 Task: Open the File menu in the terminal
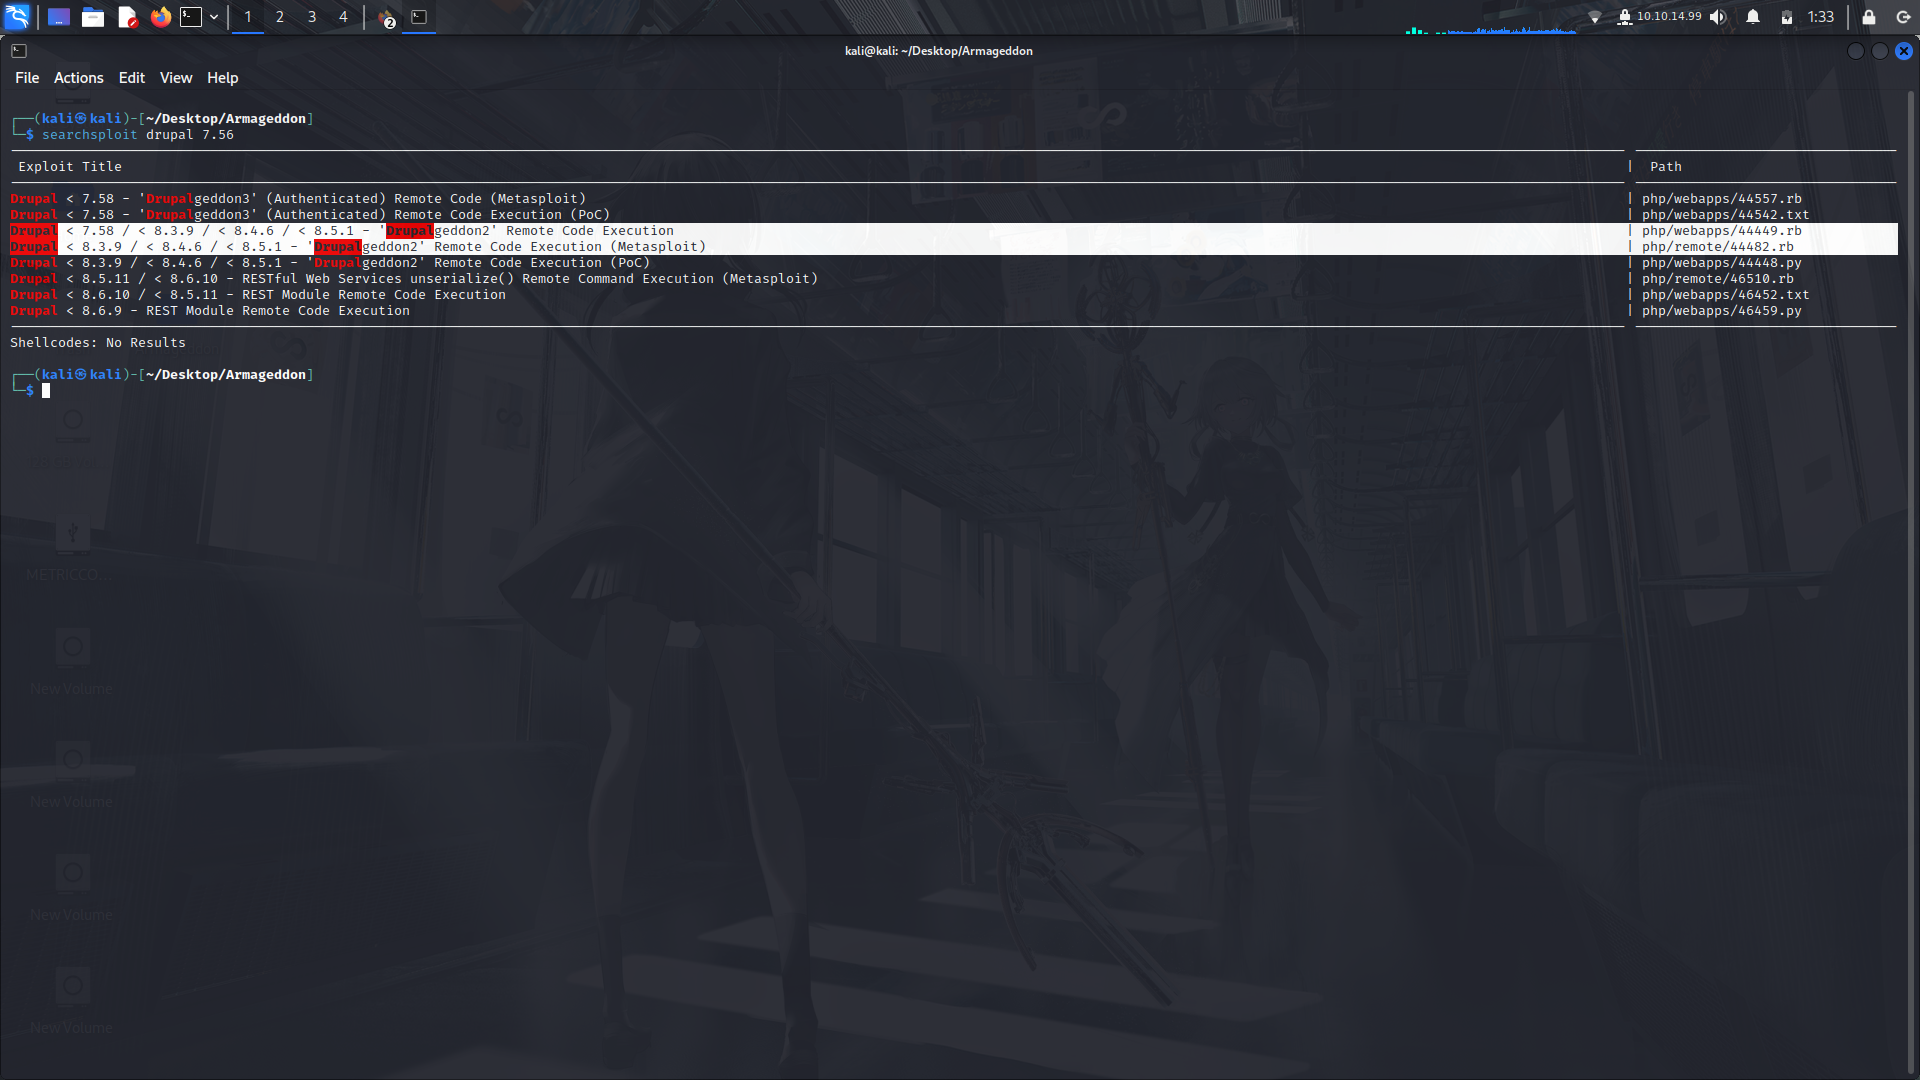[x=27, y=77]
